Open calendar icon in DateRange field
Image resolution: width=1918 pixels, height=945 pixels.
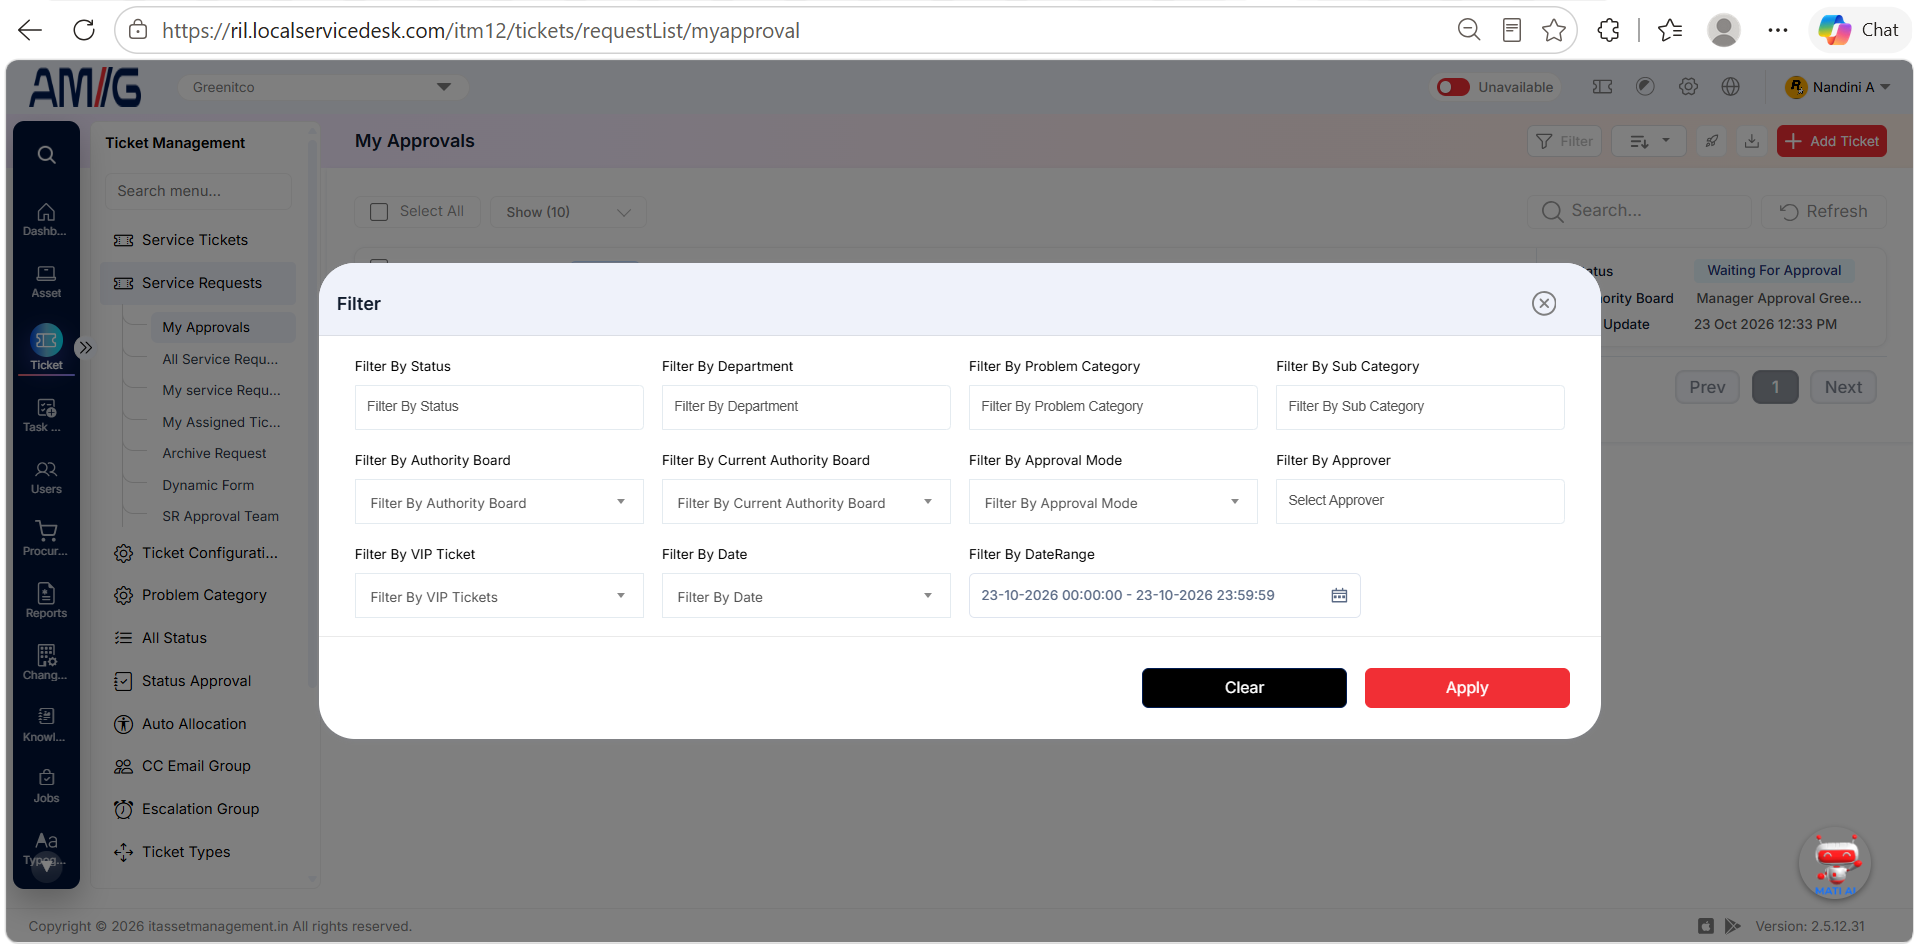click(1339, 596)
